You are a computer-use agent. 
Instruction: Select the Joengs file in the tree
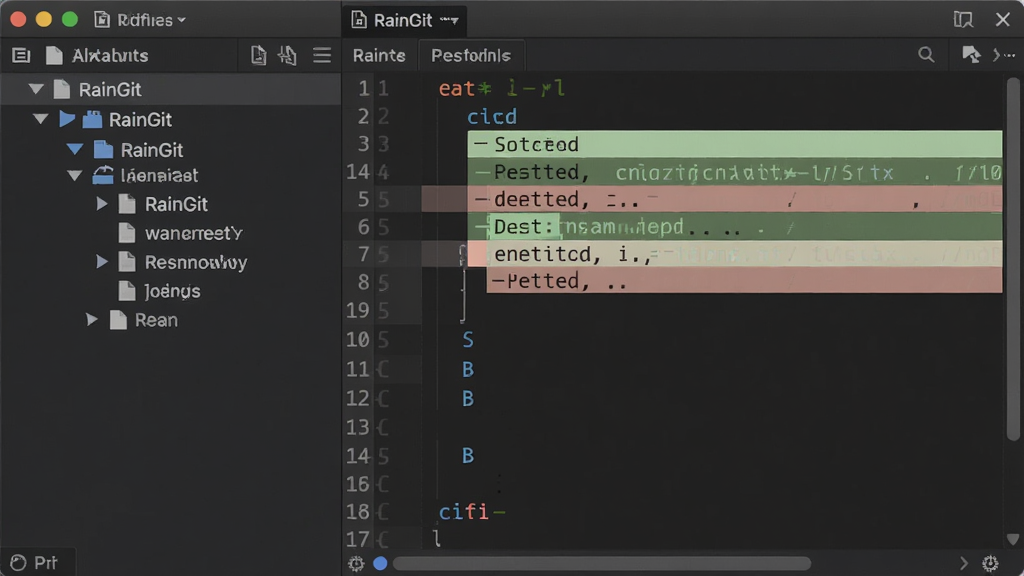(x=172, y=291)
